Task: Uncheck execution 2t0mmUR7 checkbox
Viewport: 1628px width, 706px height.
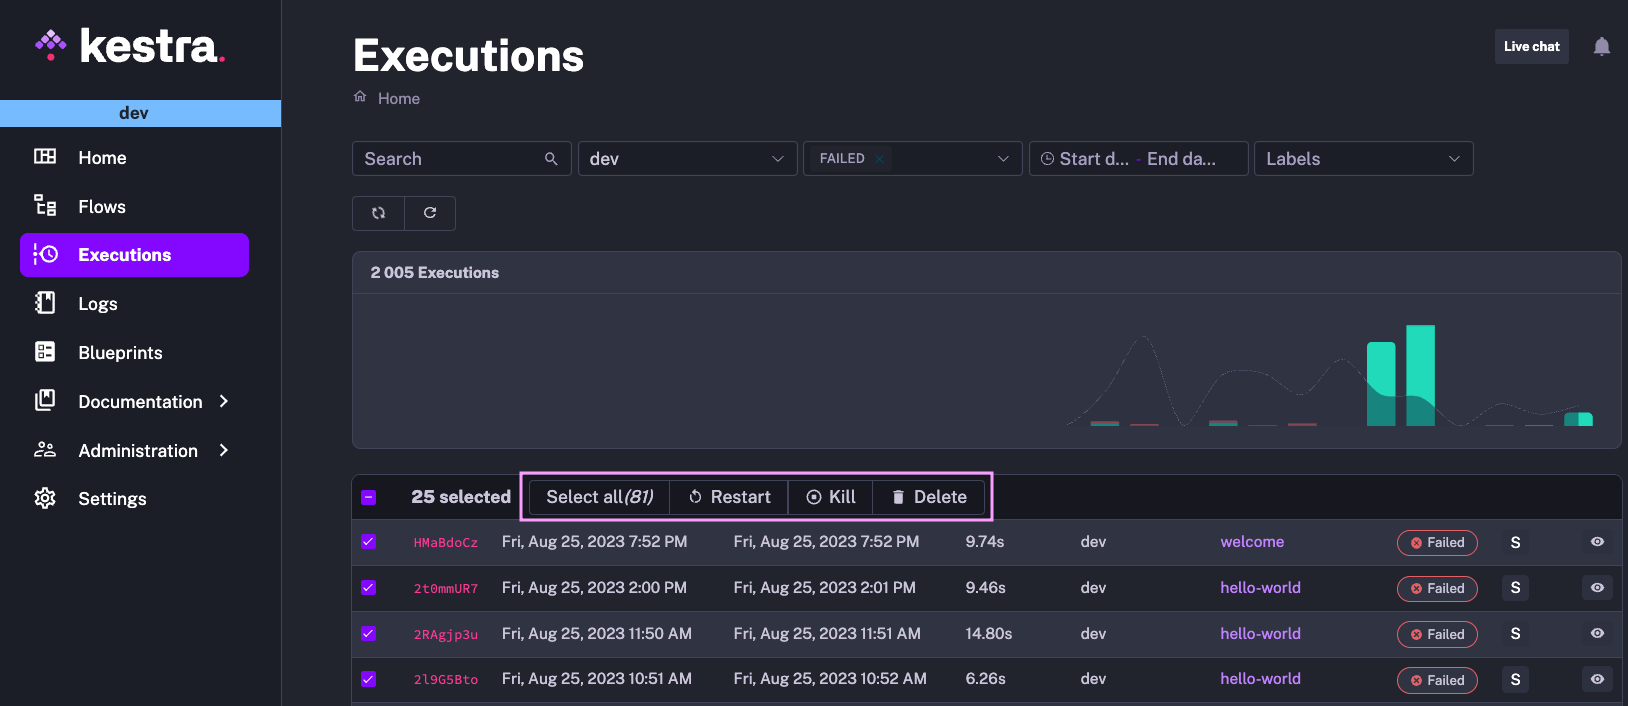Action: [x=368, y=588]
